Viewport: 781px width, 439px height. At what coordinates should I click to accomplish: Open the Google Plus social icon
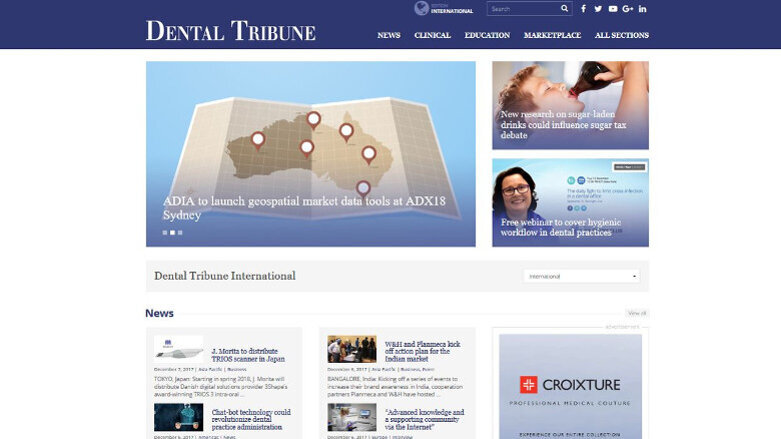pos(628,8)
